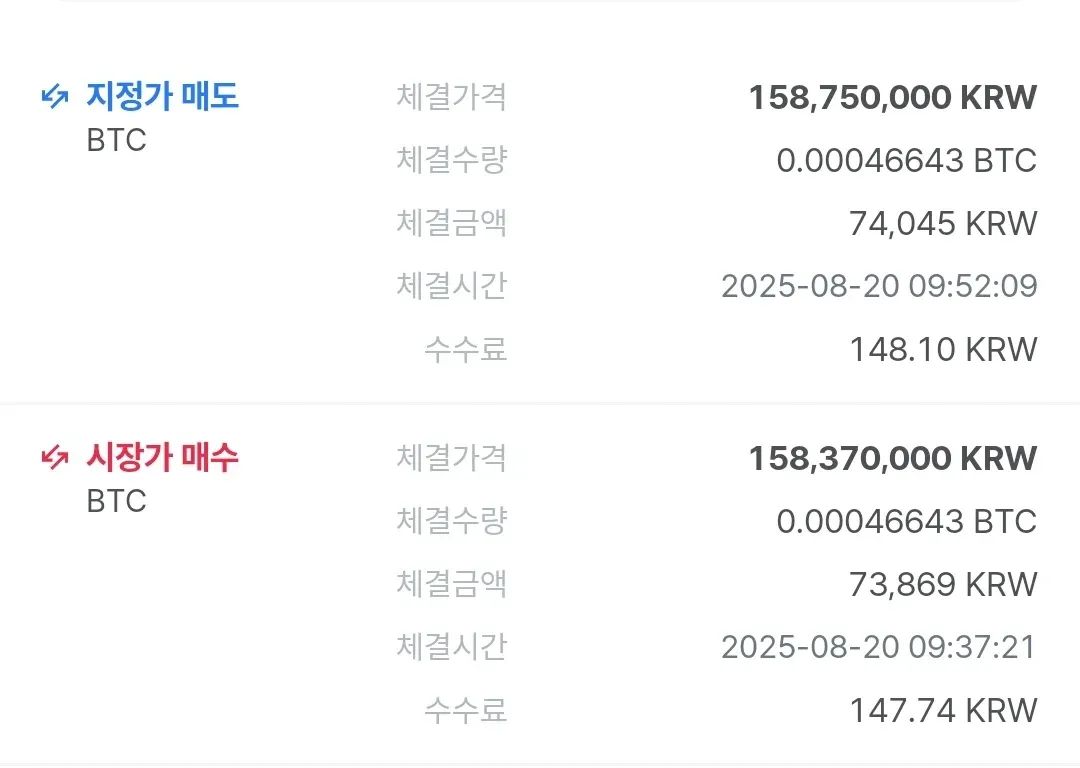Select the 158,370,000 KRW execution price
Viewport: 1080px width, 768px height.
point(892,458)
